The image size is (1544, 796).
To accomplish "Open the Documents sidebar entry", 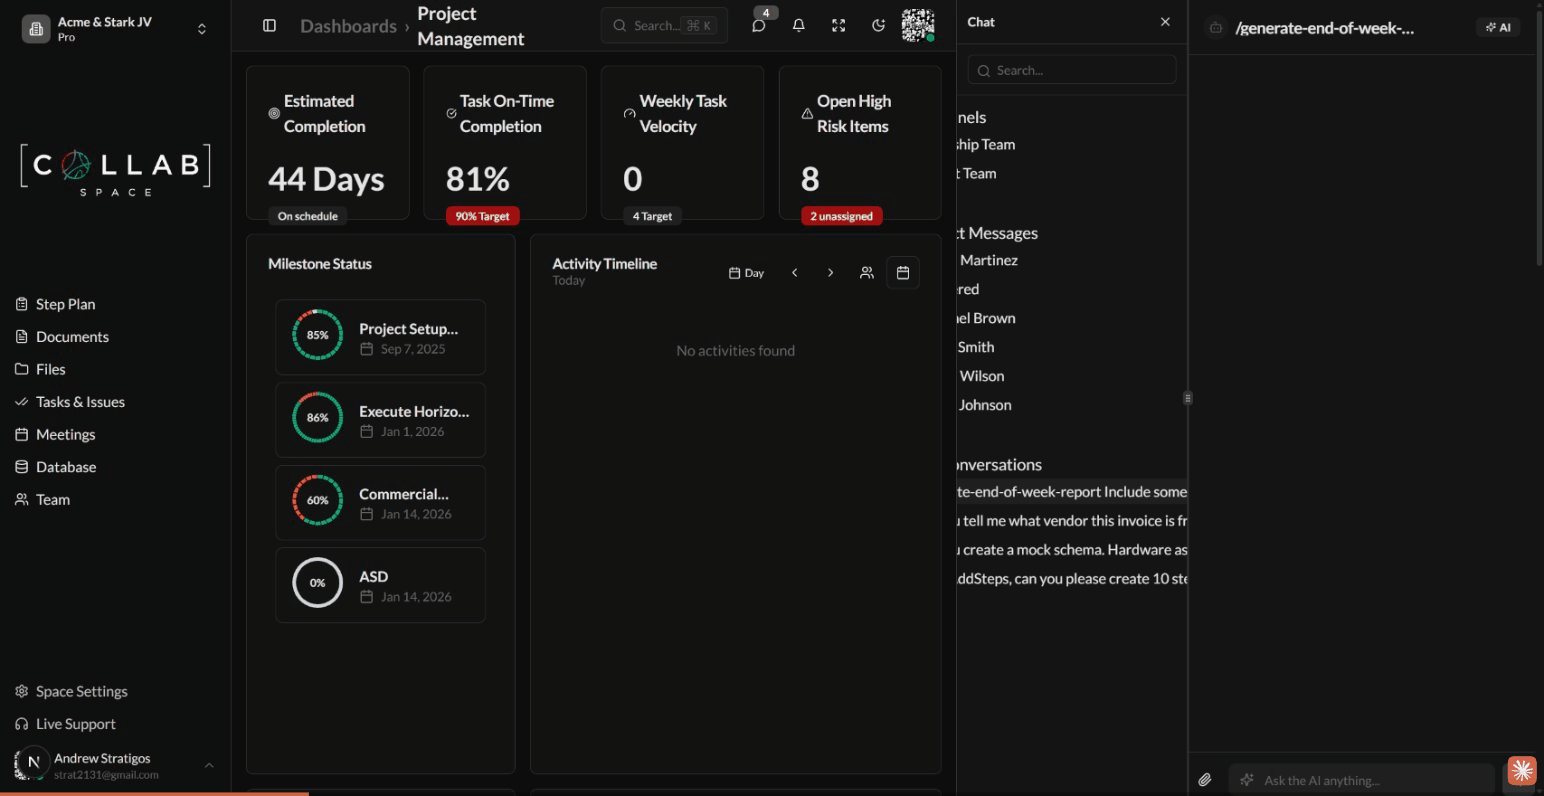I will [72, 336].
